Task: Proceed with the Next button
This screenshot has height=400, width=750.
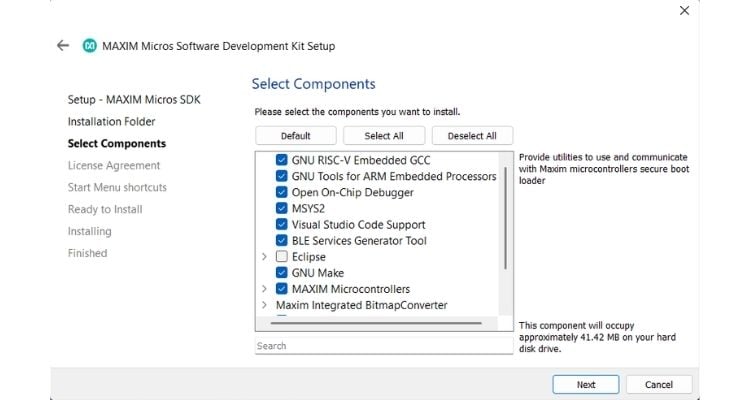Action: click(x=585, y=385)
